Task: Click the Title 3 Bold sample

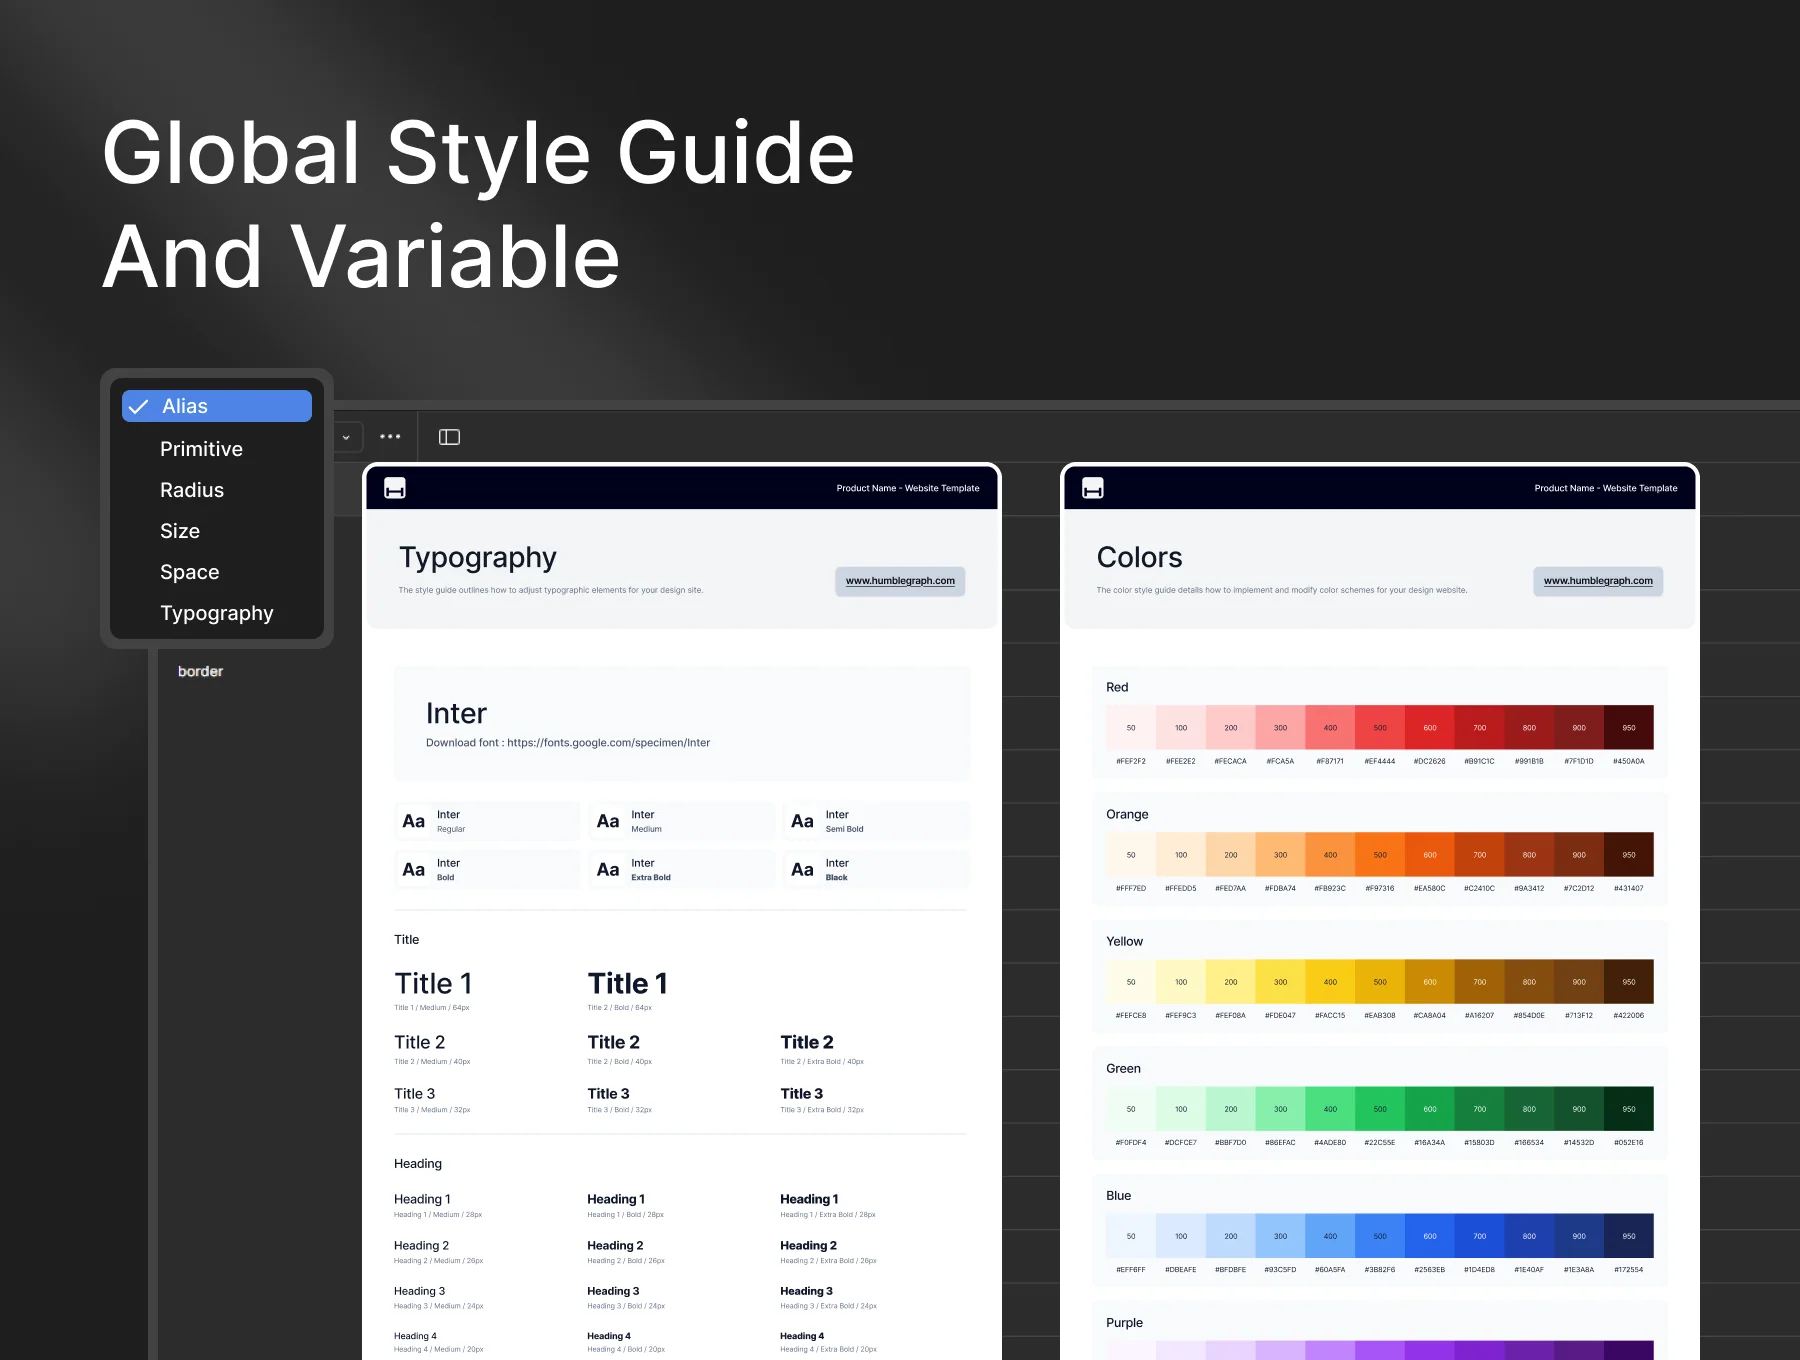Action: (x=608, y=1094)
